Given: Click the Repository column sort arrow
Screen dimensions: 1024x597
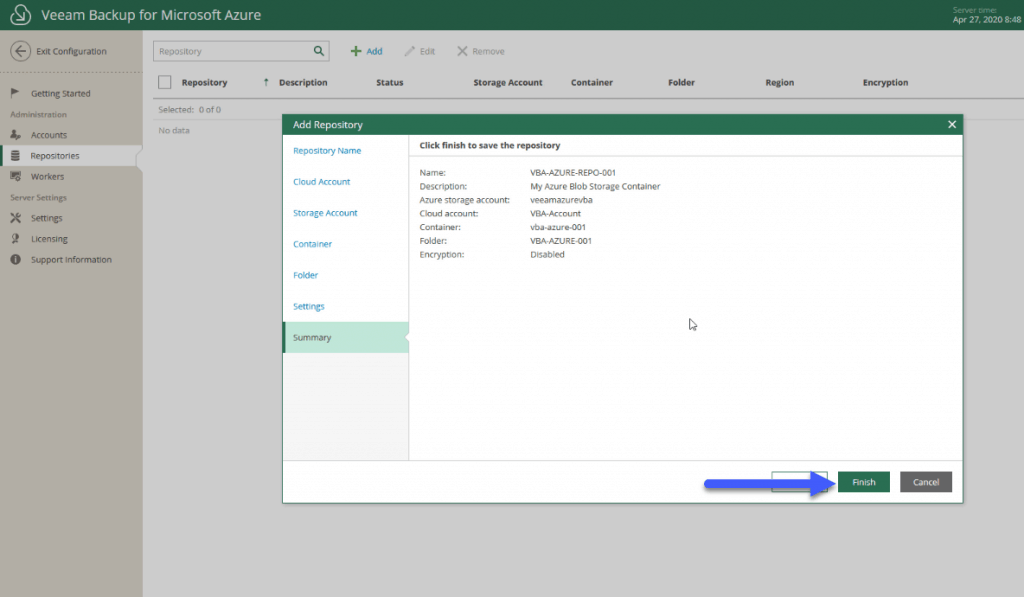Looking at the screenshot, I should 266,82.
